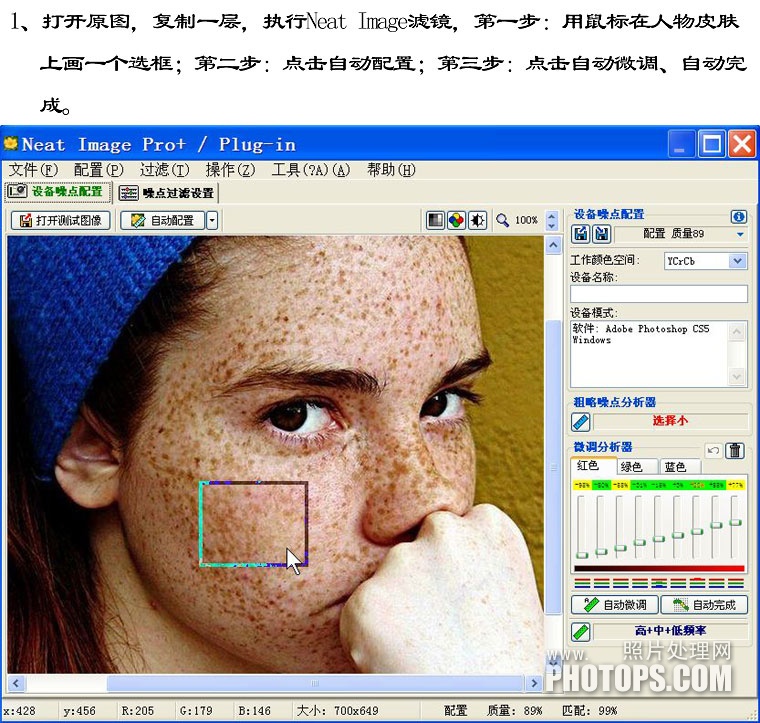Click the trash icon in fine-tune analyzer
760x723 pixels.
(735, 451)
